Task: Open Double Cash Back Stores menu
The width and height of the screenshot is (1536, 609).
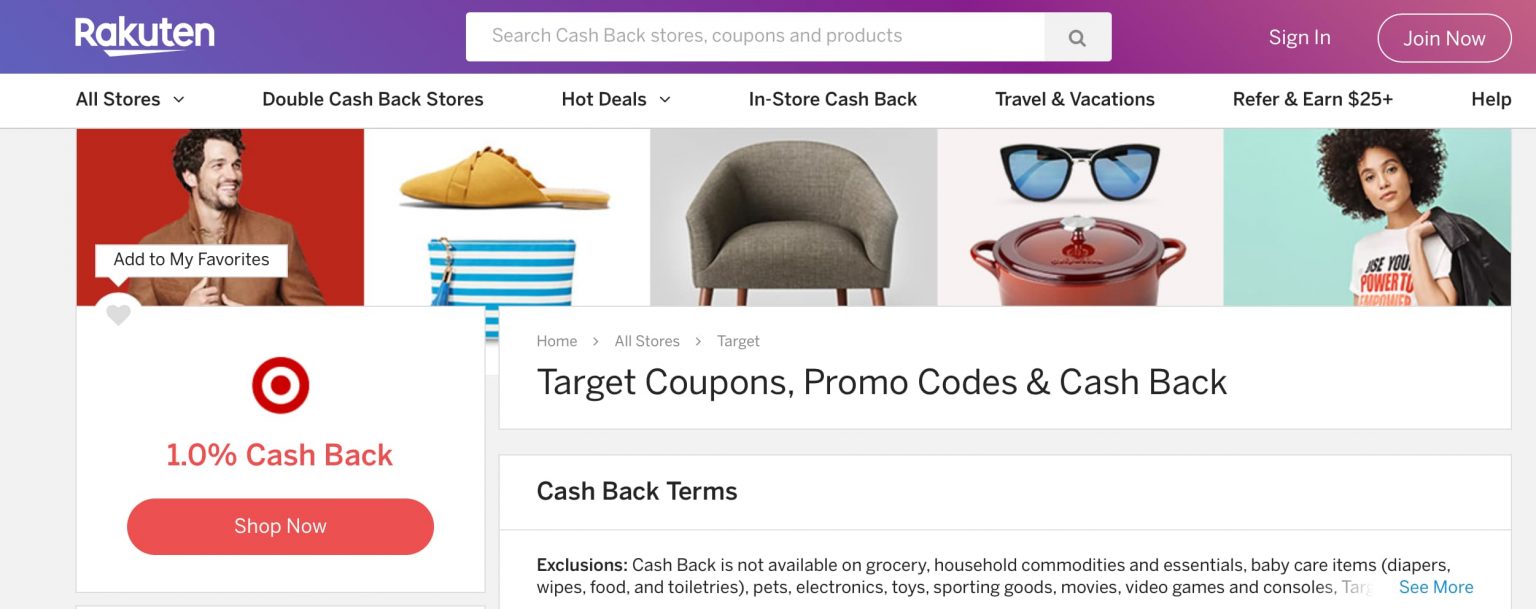Action: 372,99
